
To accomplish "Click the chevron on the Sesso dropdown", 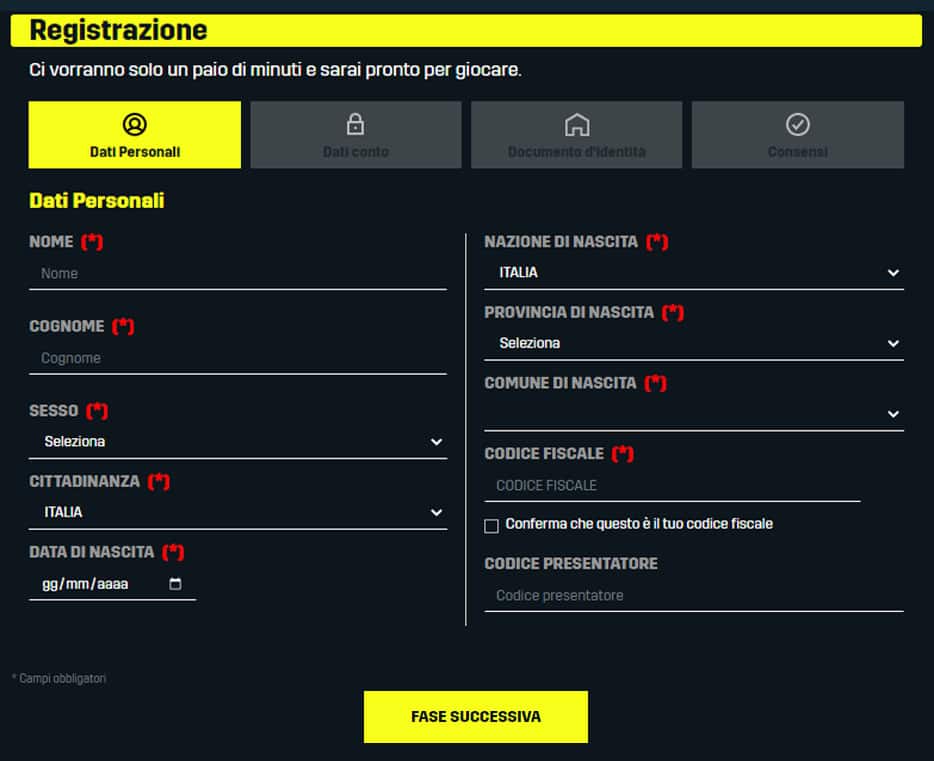I will [x=435, y=441].
